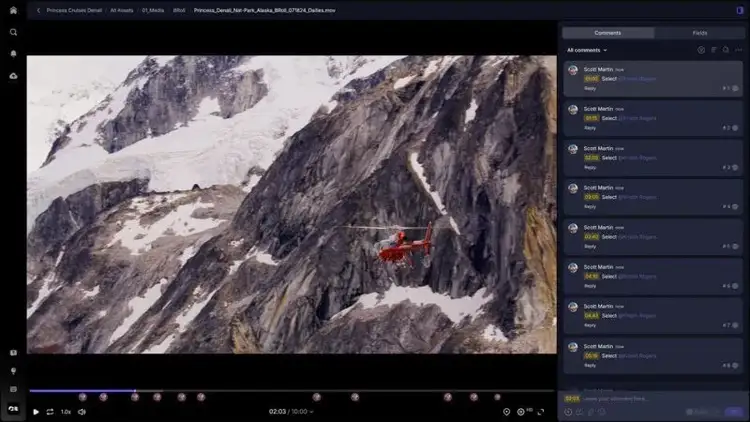750x422 pixels.
Task: Click the cloud upload icon
Action: point(13,75)
